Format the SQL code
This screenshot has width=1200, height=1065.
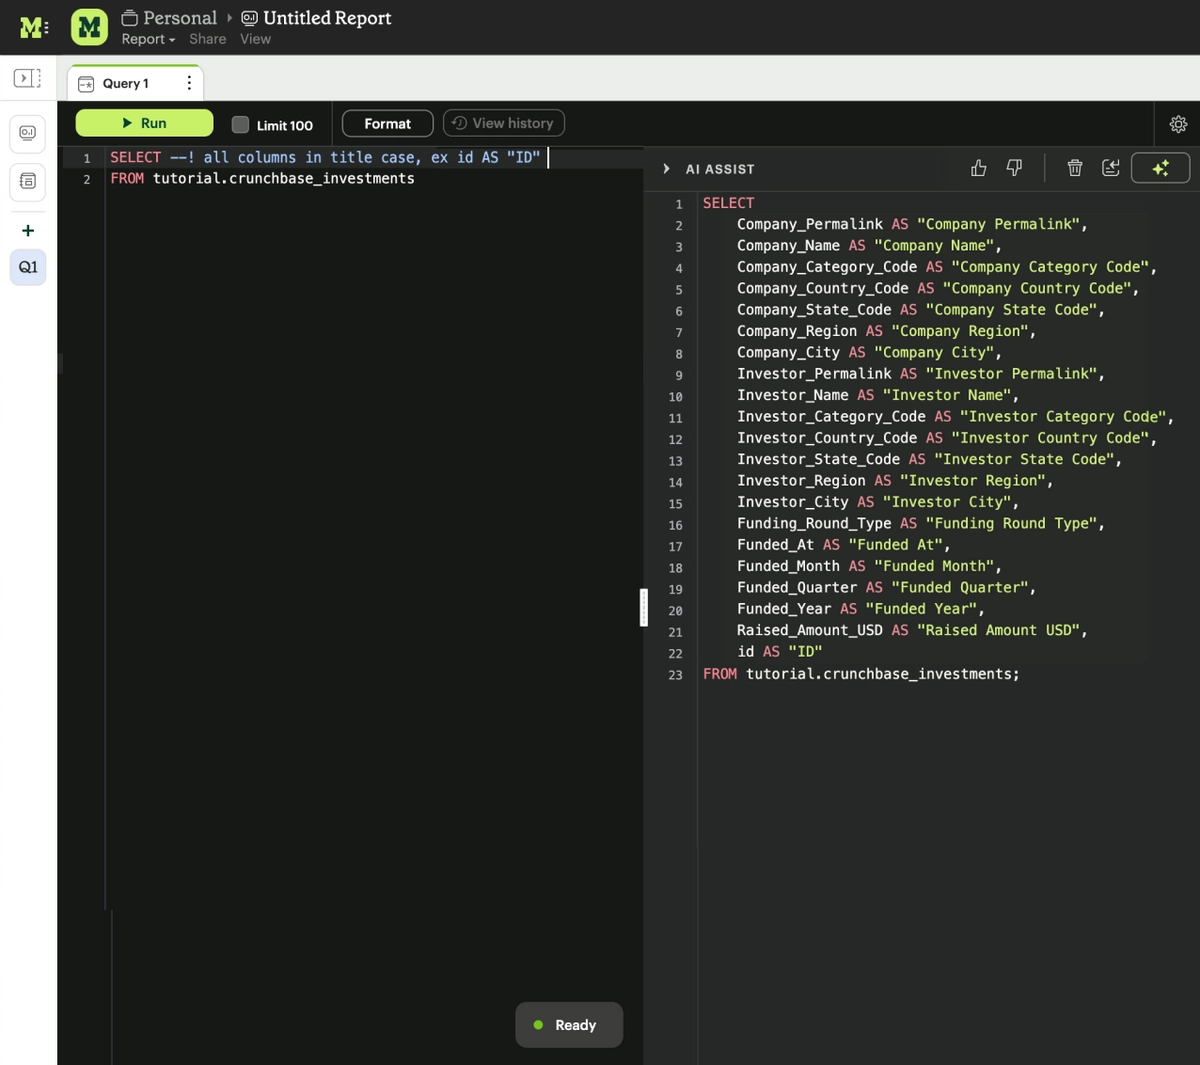point(387,123)
